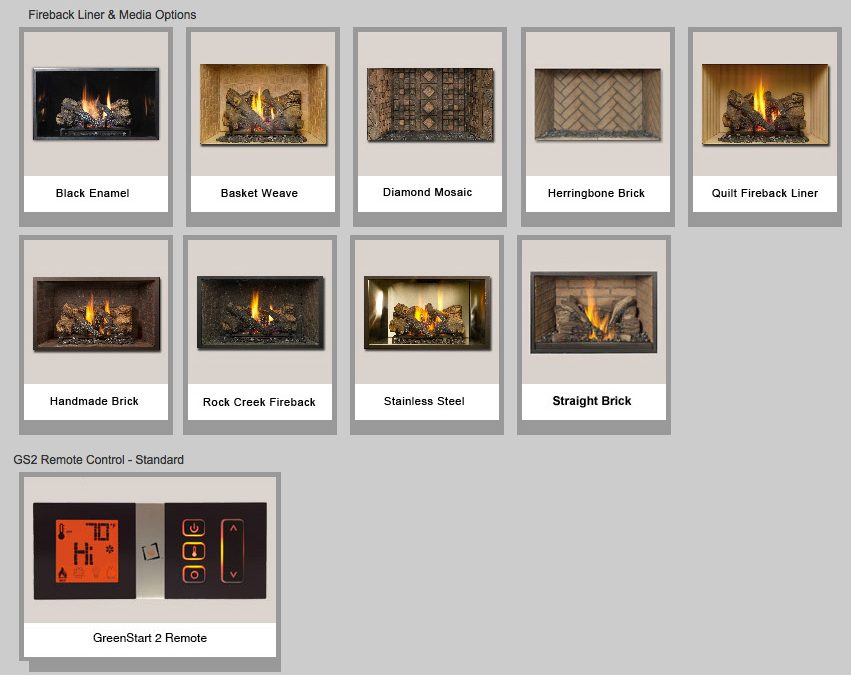This screenshot has height=675, width=851.
Task: Click the power icon on the remote
Action: (194, 527)
